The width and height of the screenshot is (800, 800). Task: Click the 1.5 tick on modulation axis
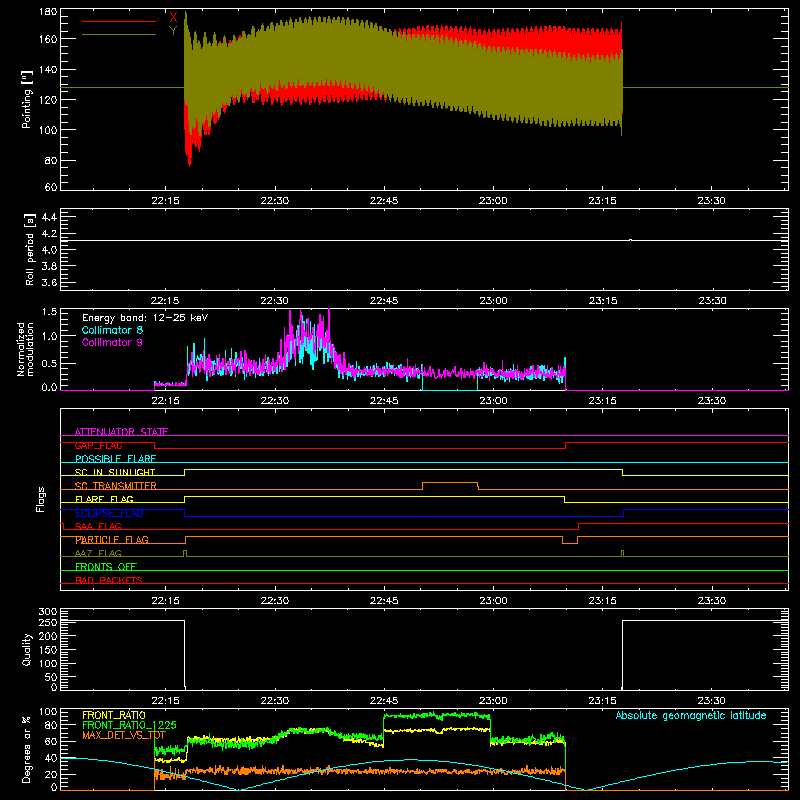[49, 312]
